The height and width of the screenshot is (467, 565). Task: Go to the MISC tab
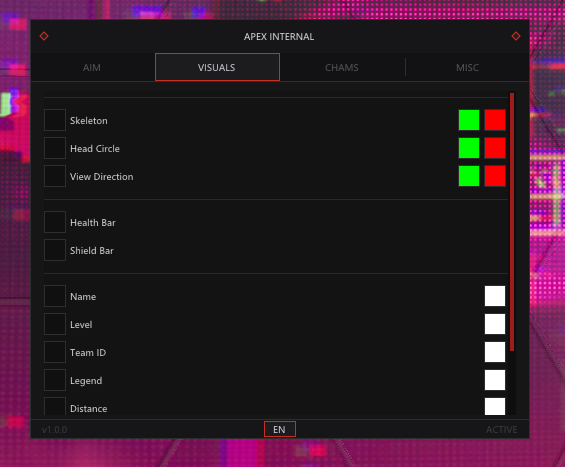[x=467, y=67]
